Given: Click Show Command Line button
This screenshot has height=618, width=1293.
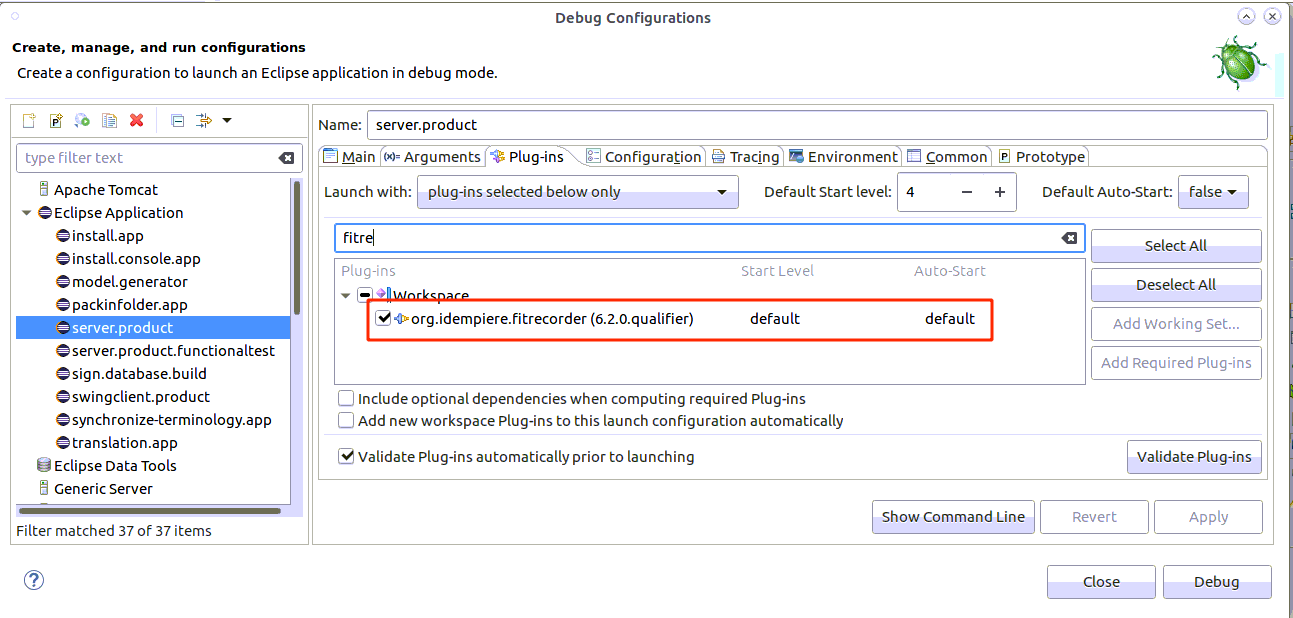Looking at the screenshot, I should tap(952, 517).
